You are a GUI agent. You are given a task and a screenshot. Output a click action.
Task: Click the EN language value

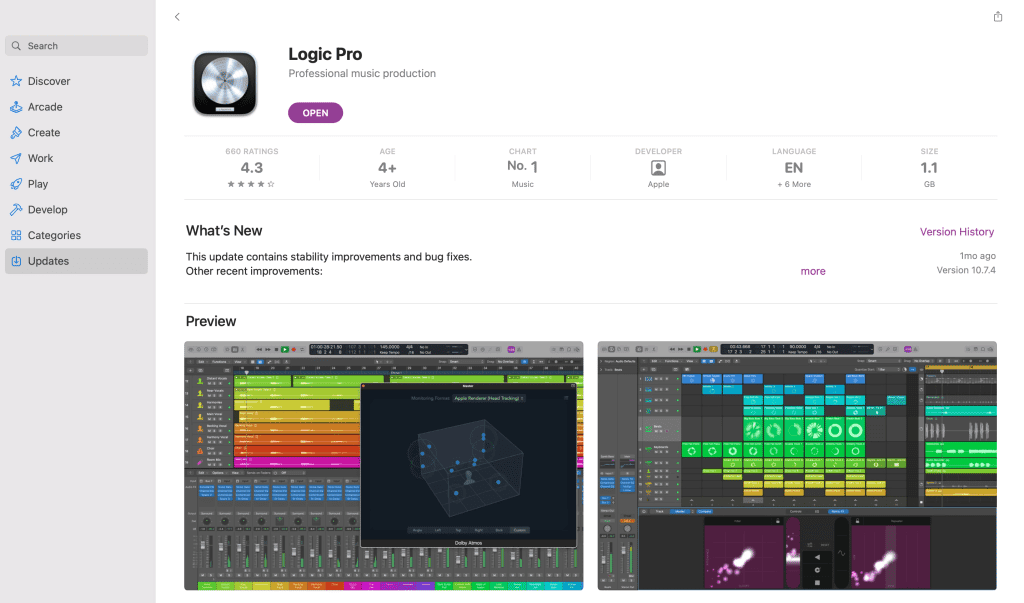coord(793,168)
